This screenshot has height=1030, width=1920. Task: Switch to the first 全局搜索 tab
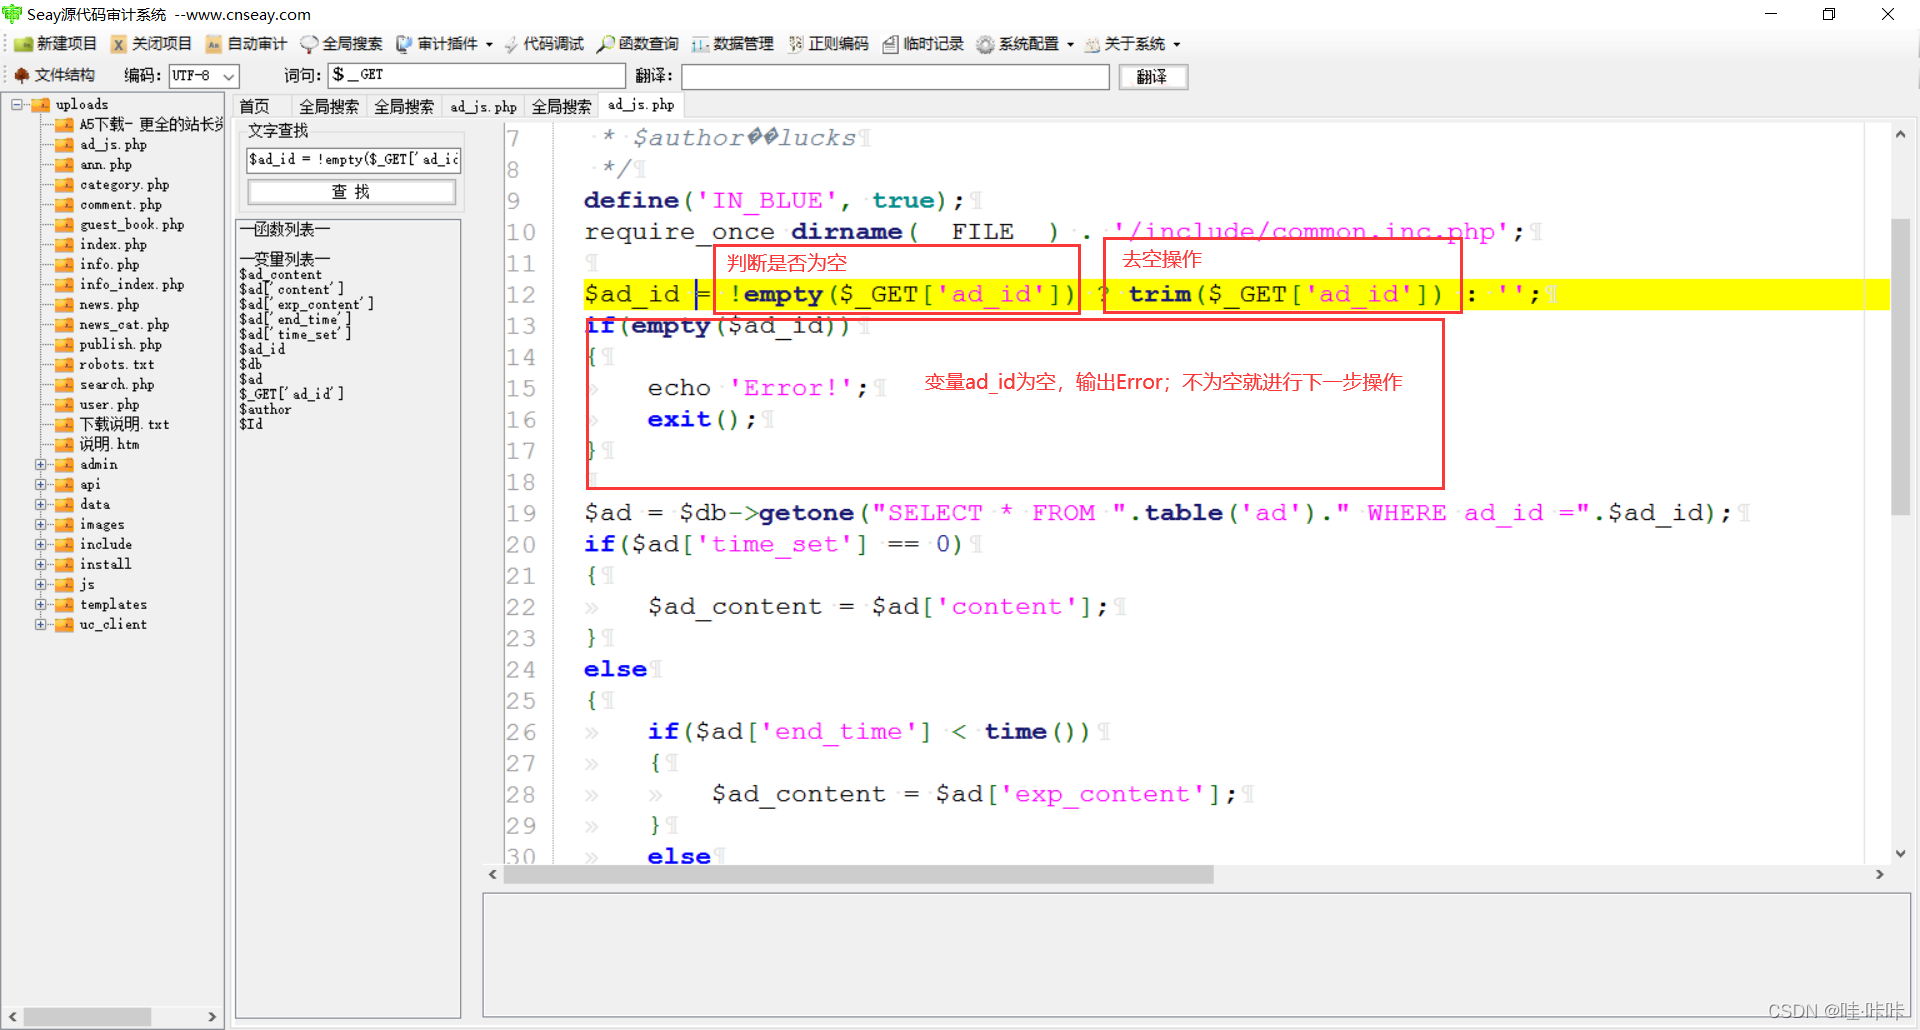[329, 107]
